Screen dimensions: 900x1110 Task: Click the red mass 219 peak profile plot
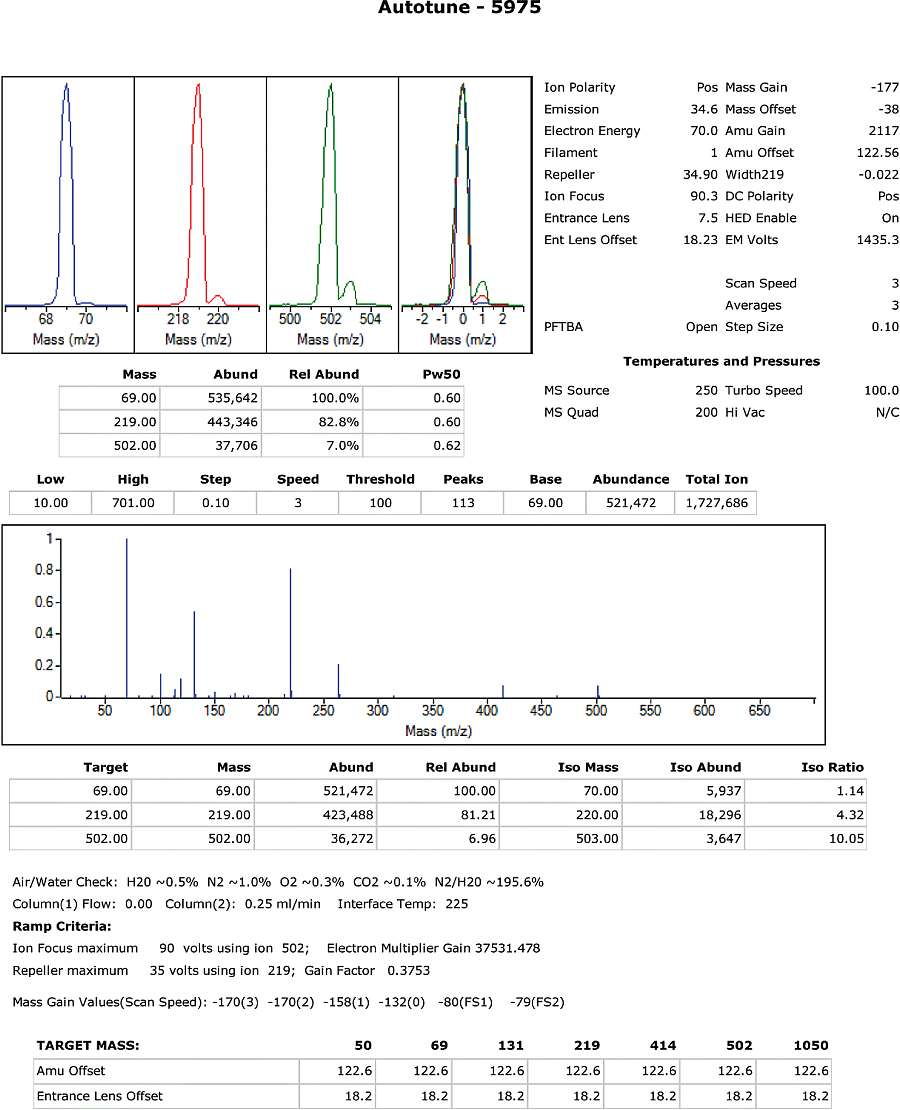pos(199,200)
